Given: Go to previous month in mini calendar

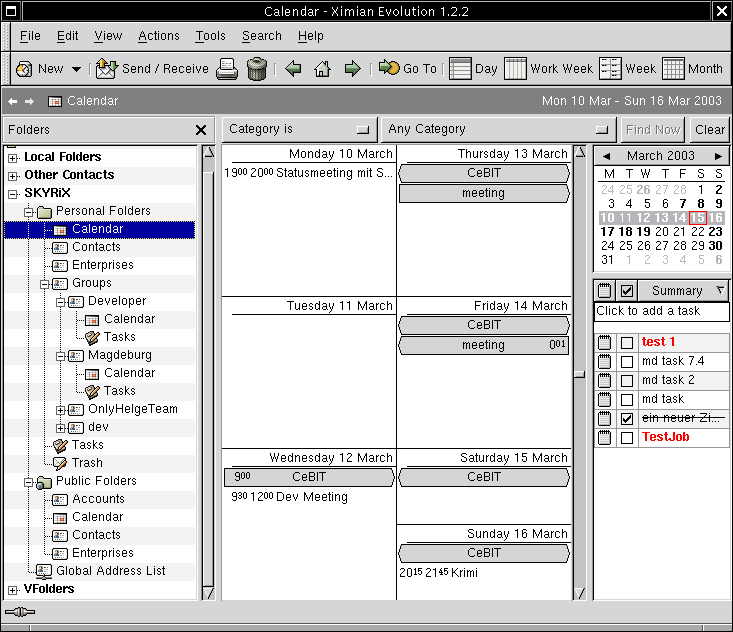Looking at the screenshot, I should click(x=606, y=156).
